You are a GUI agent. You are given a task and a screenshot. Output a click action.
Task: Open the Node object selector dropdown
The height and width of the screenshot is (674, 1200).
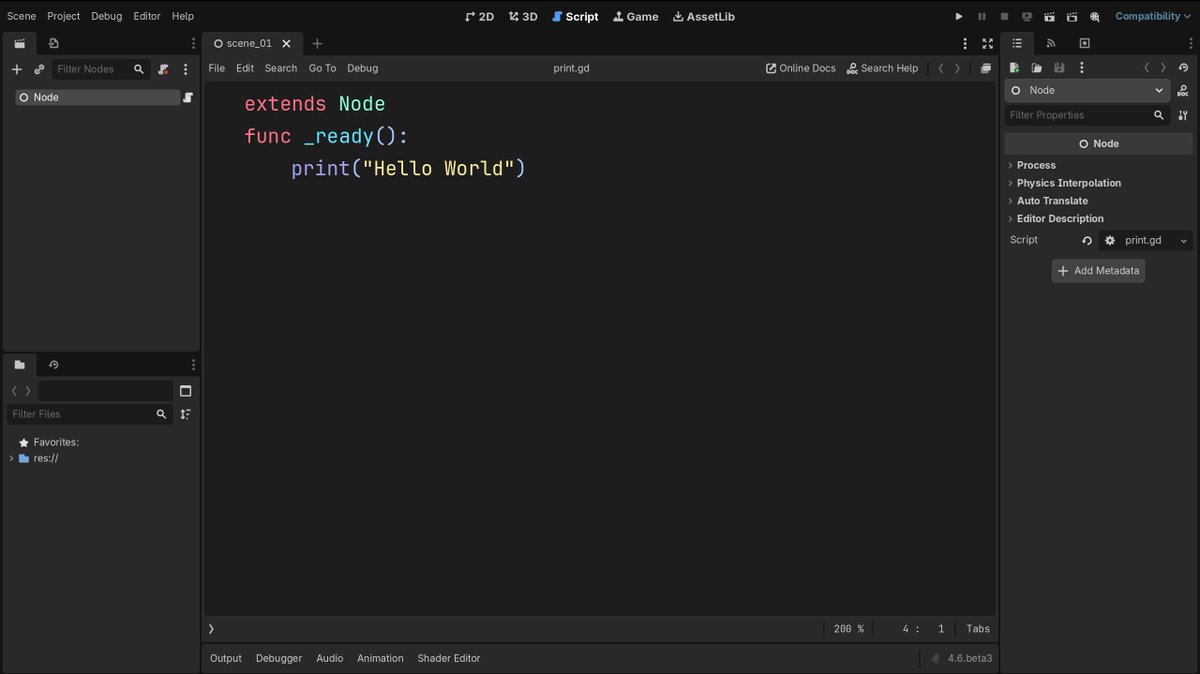coord(1087,90)
